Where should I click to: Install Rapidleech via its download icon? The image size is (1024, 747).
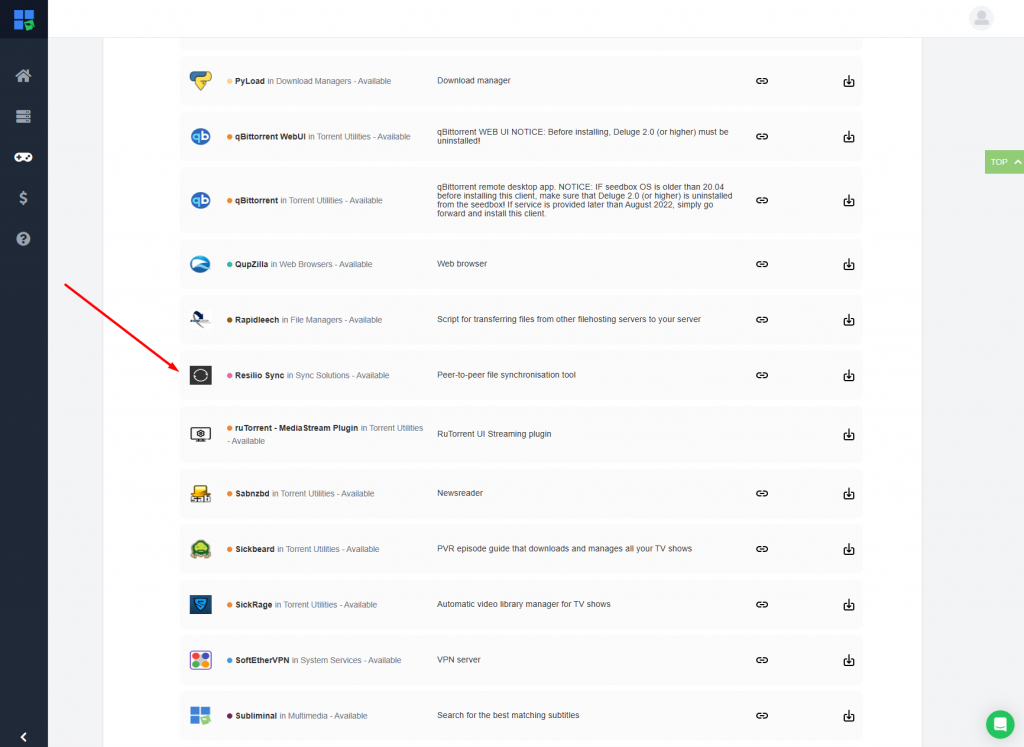click(x=848, y=320)
